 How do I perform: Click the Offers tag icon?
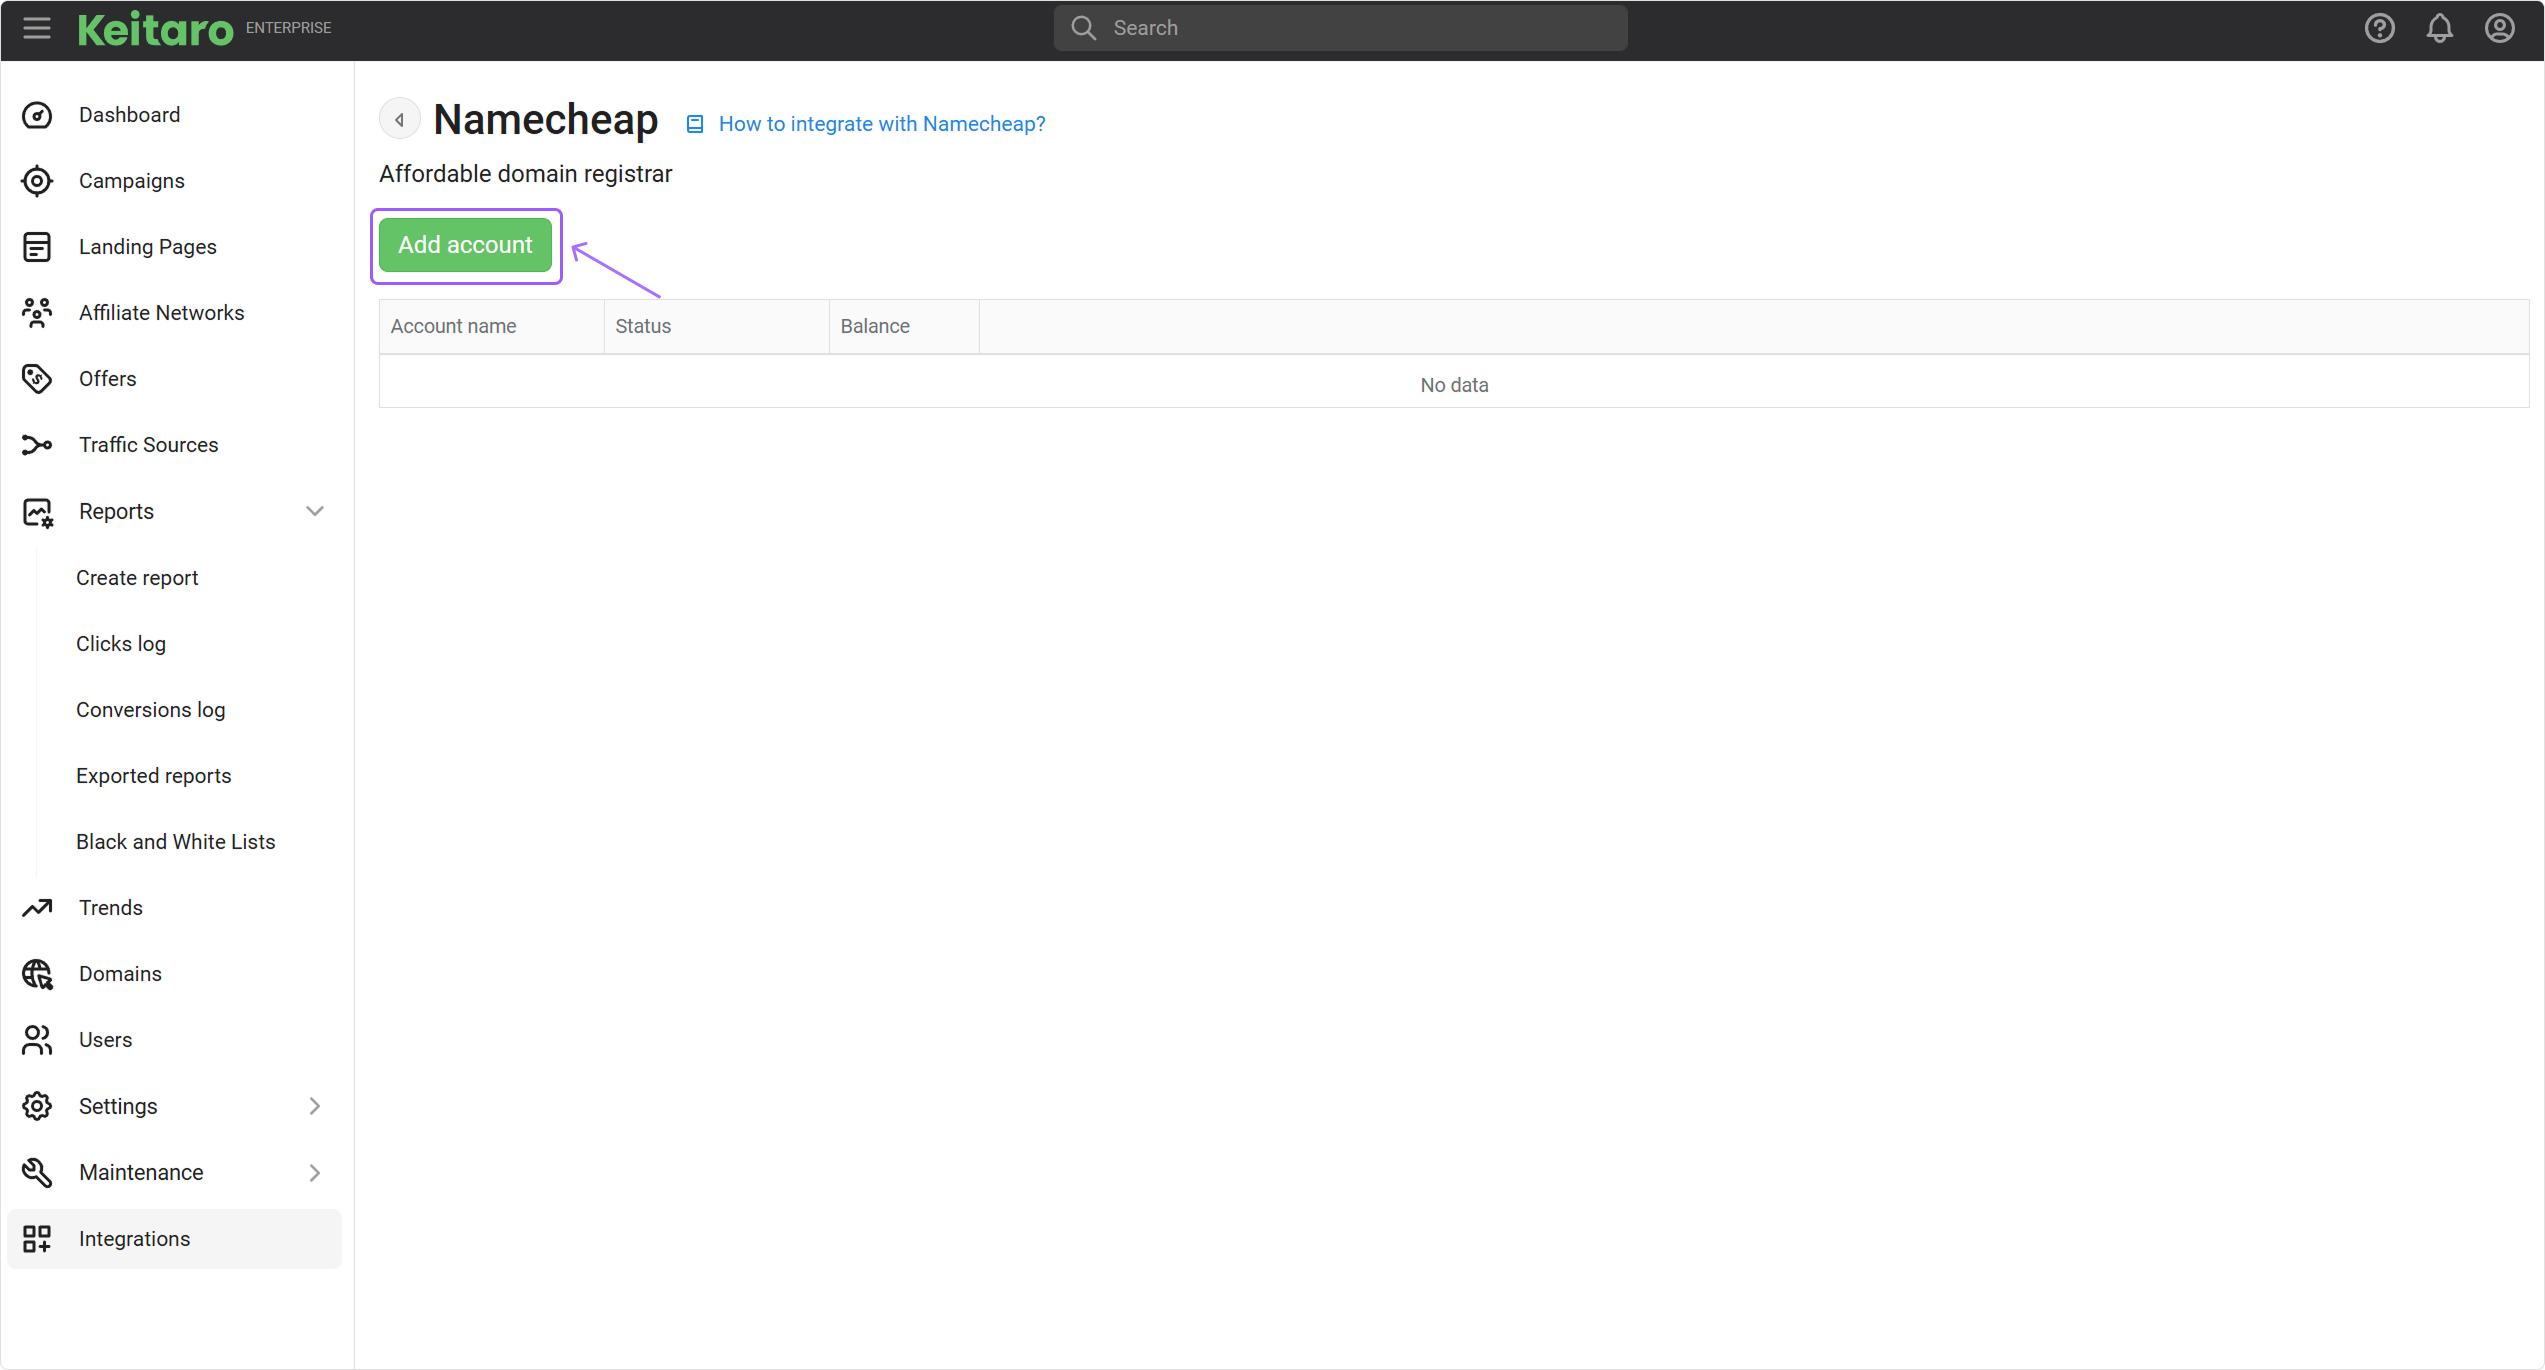coord(37,379)
